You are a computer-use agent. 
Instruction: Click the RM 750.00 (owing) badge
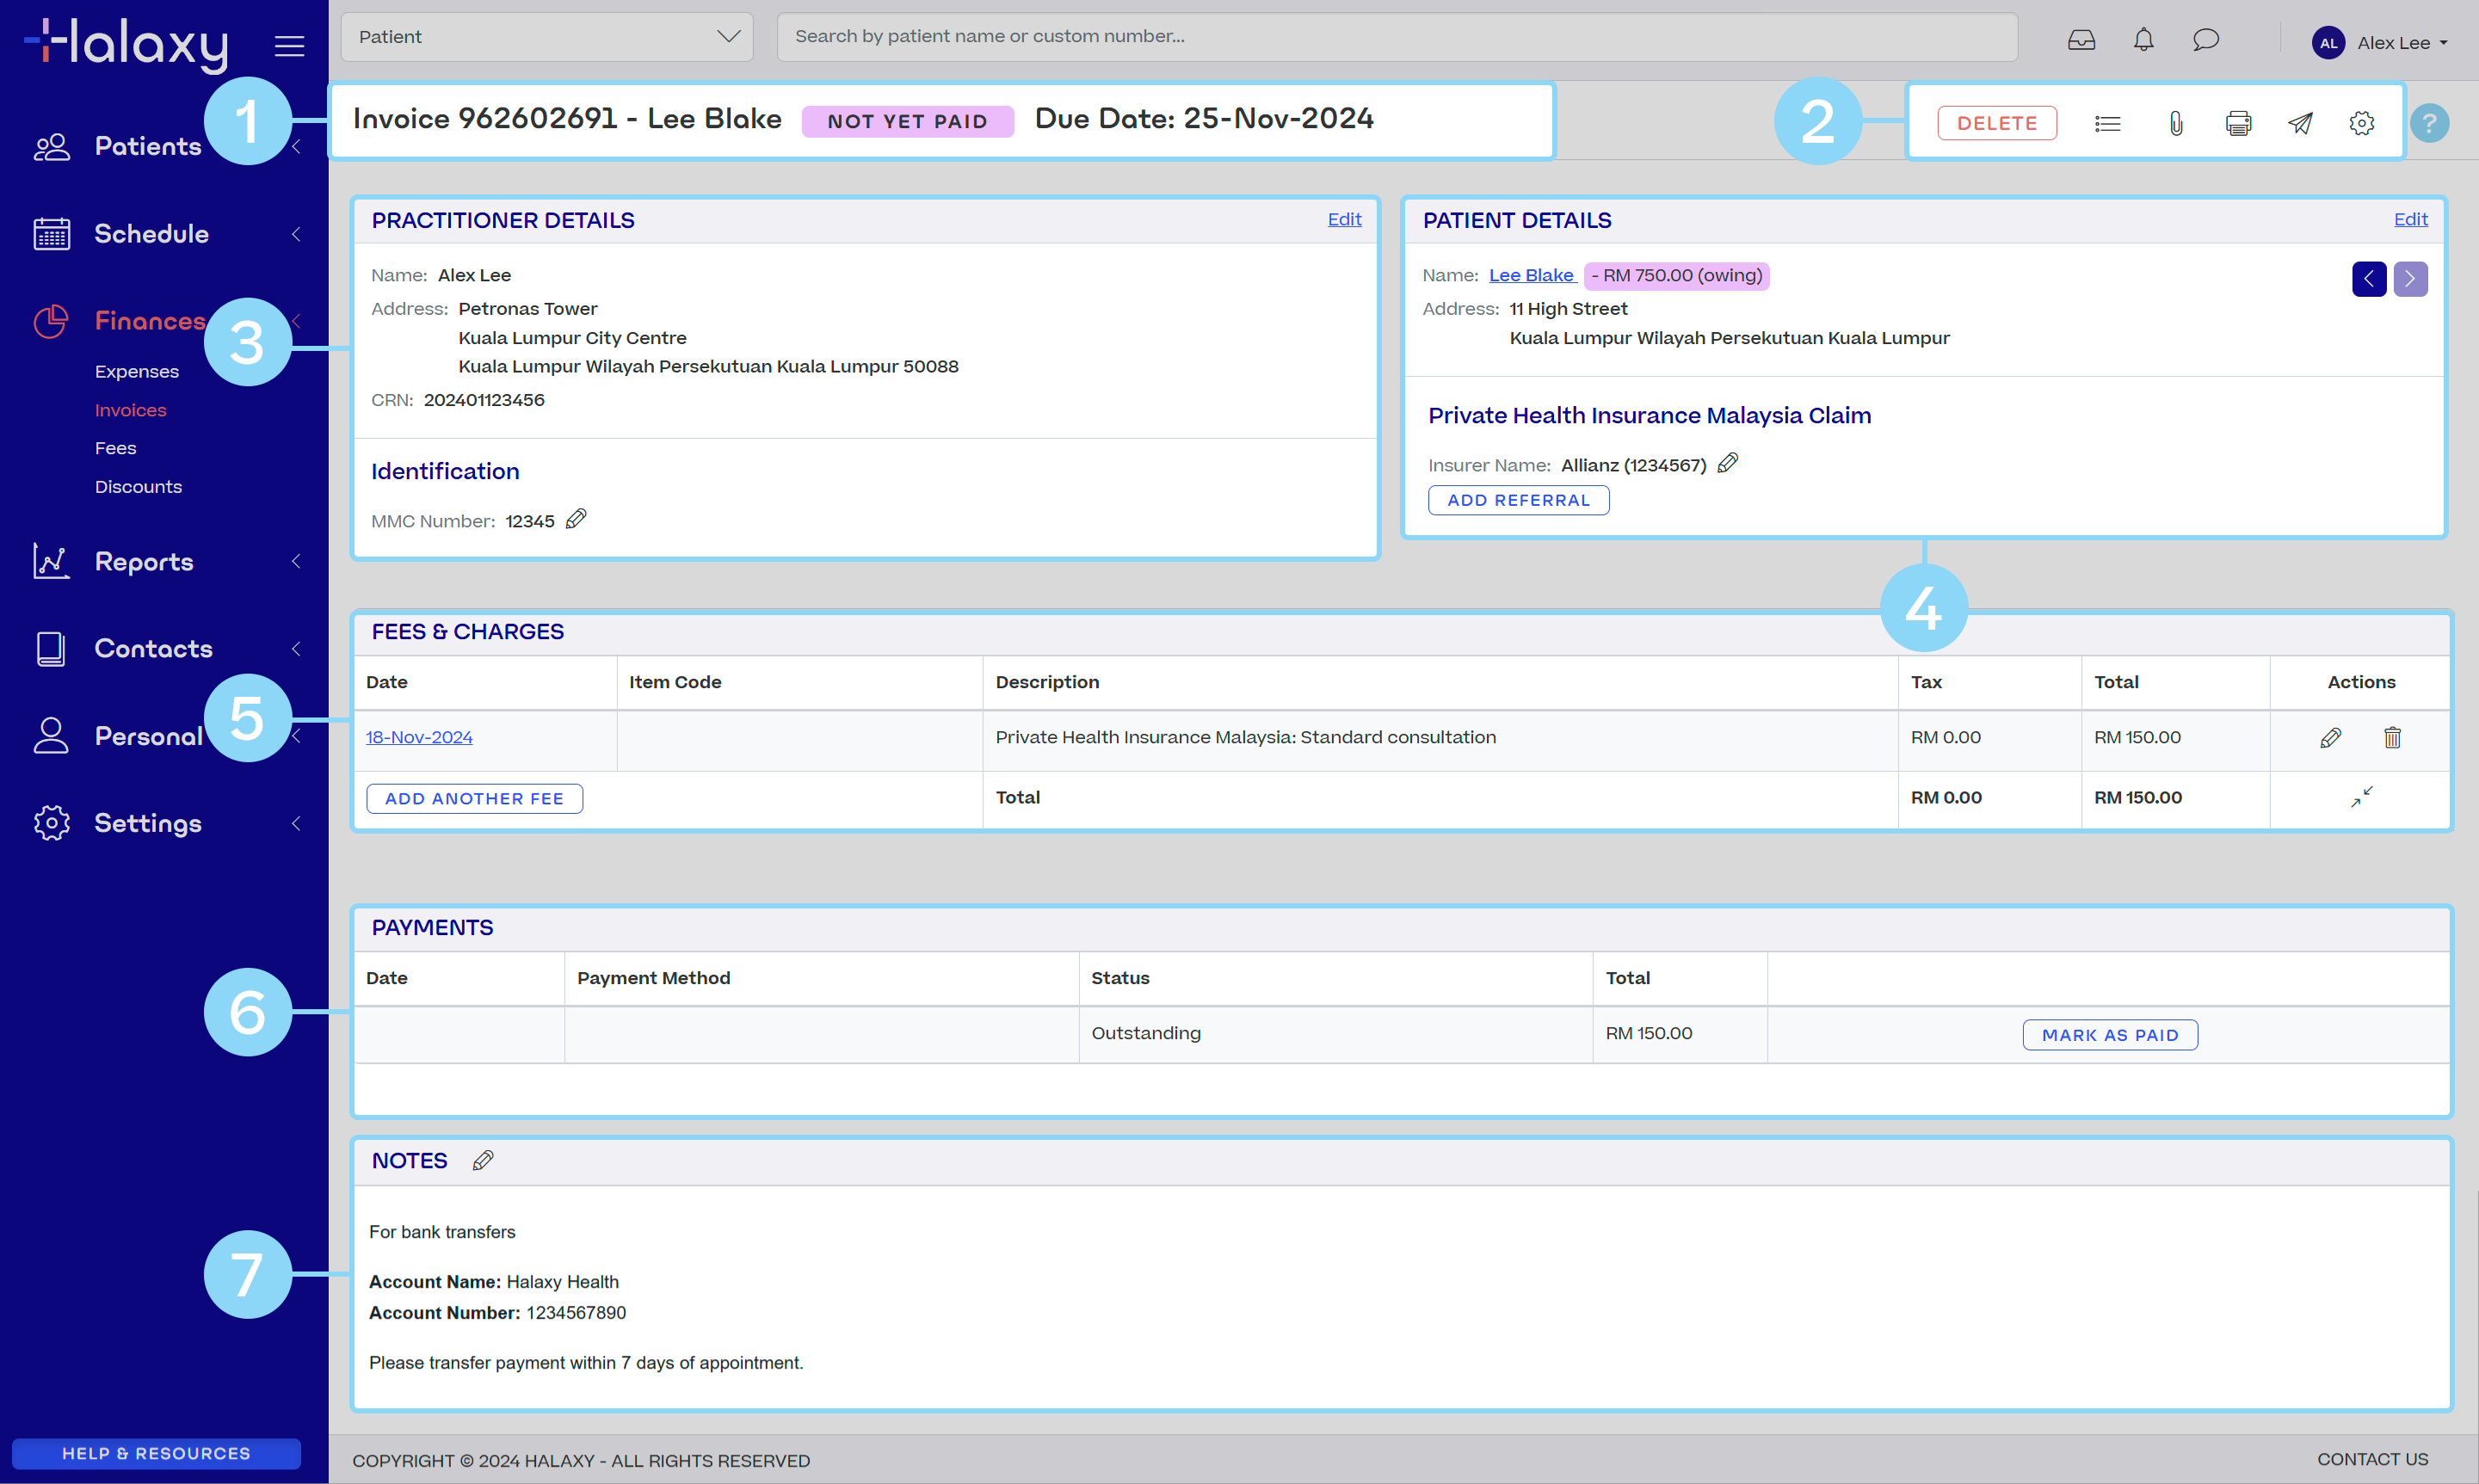(x=1677, y=275)
